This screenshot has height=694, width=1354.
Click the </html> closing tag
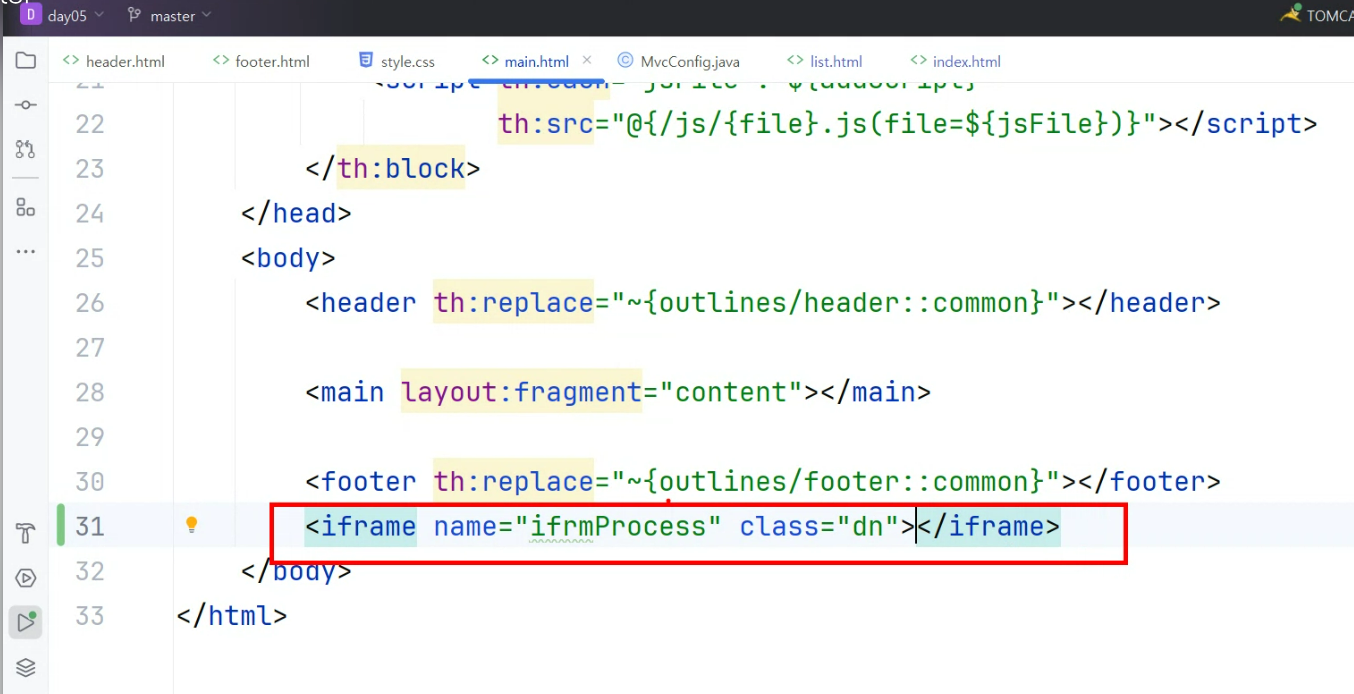[232, 615]
